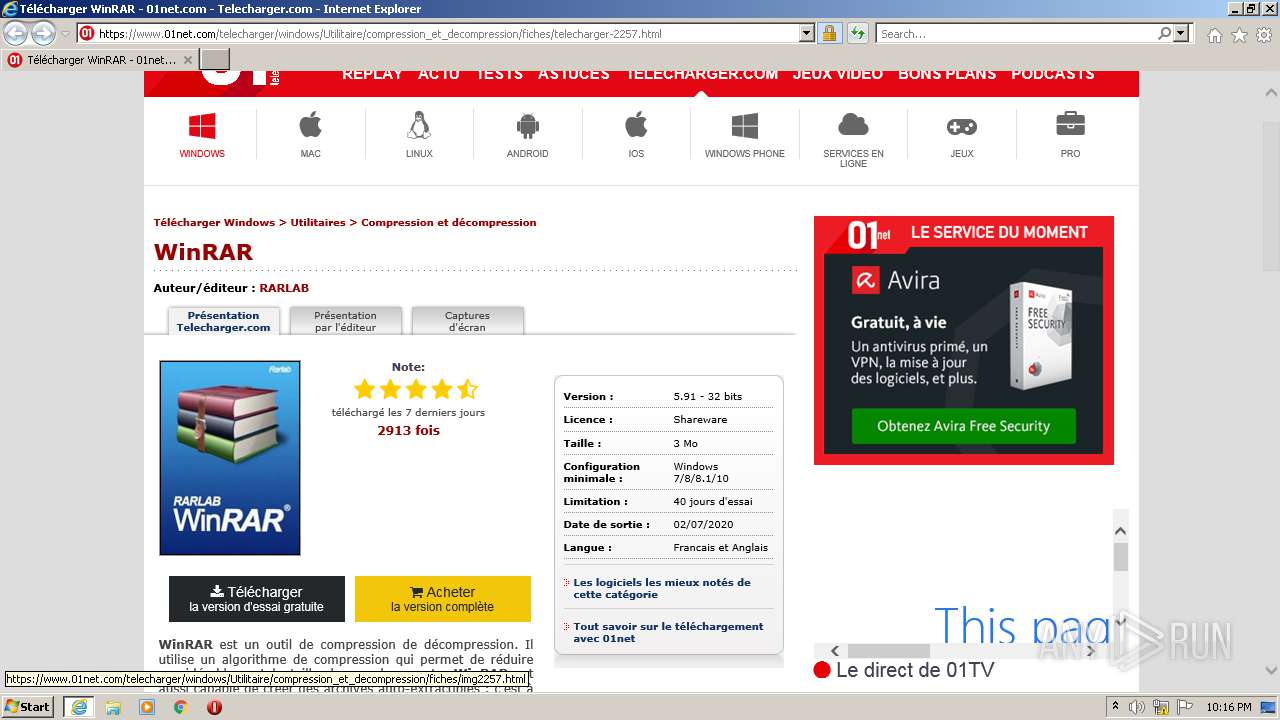Click Obtenez Avira Free Security button
1280x720 pixels.
coord(963,426)
